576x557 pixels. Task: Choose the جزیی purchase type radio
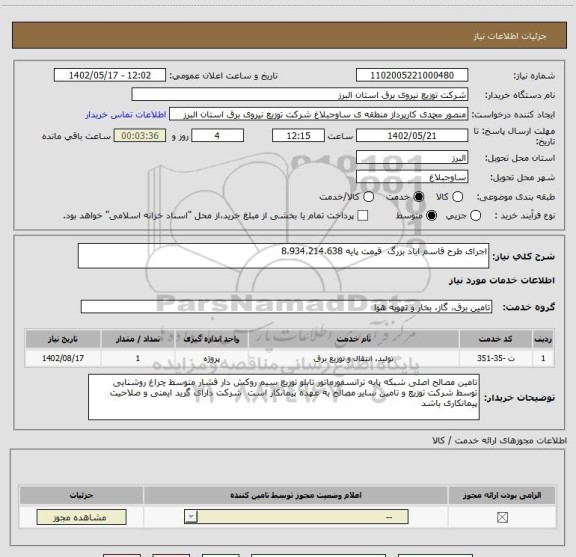coord(475,216)
